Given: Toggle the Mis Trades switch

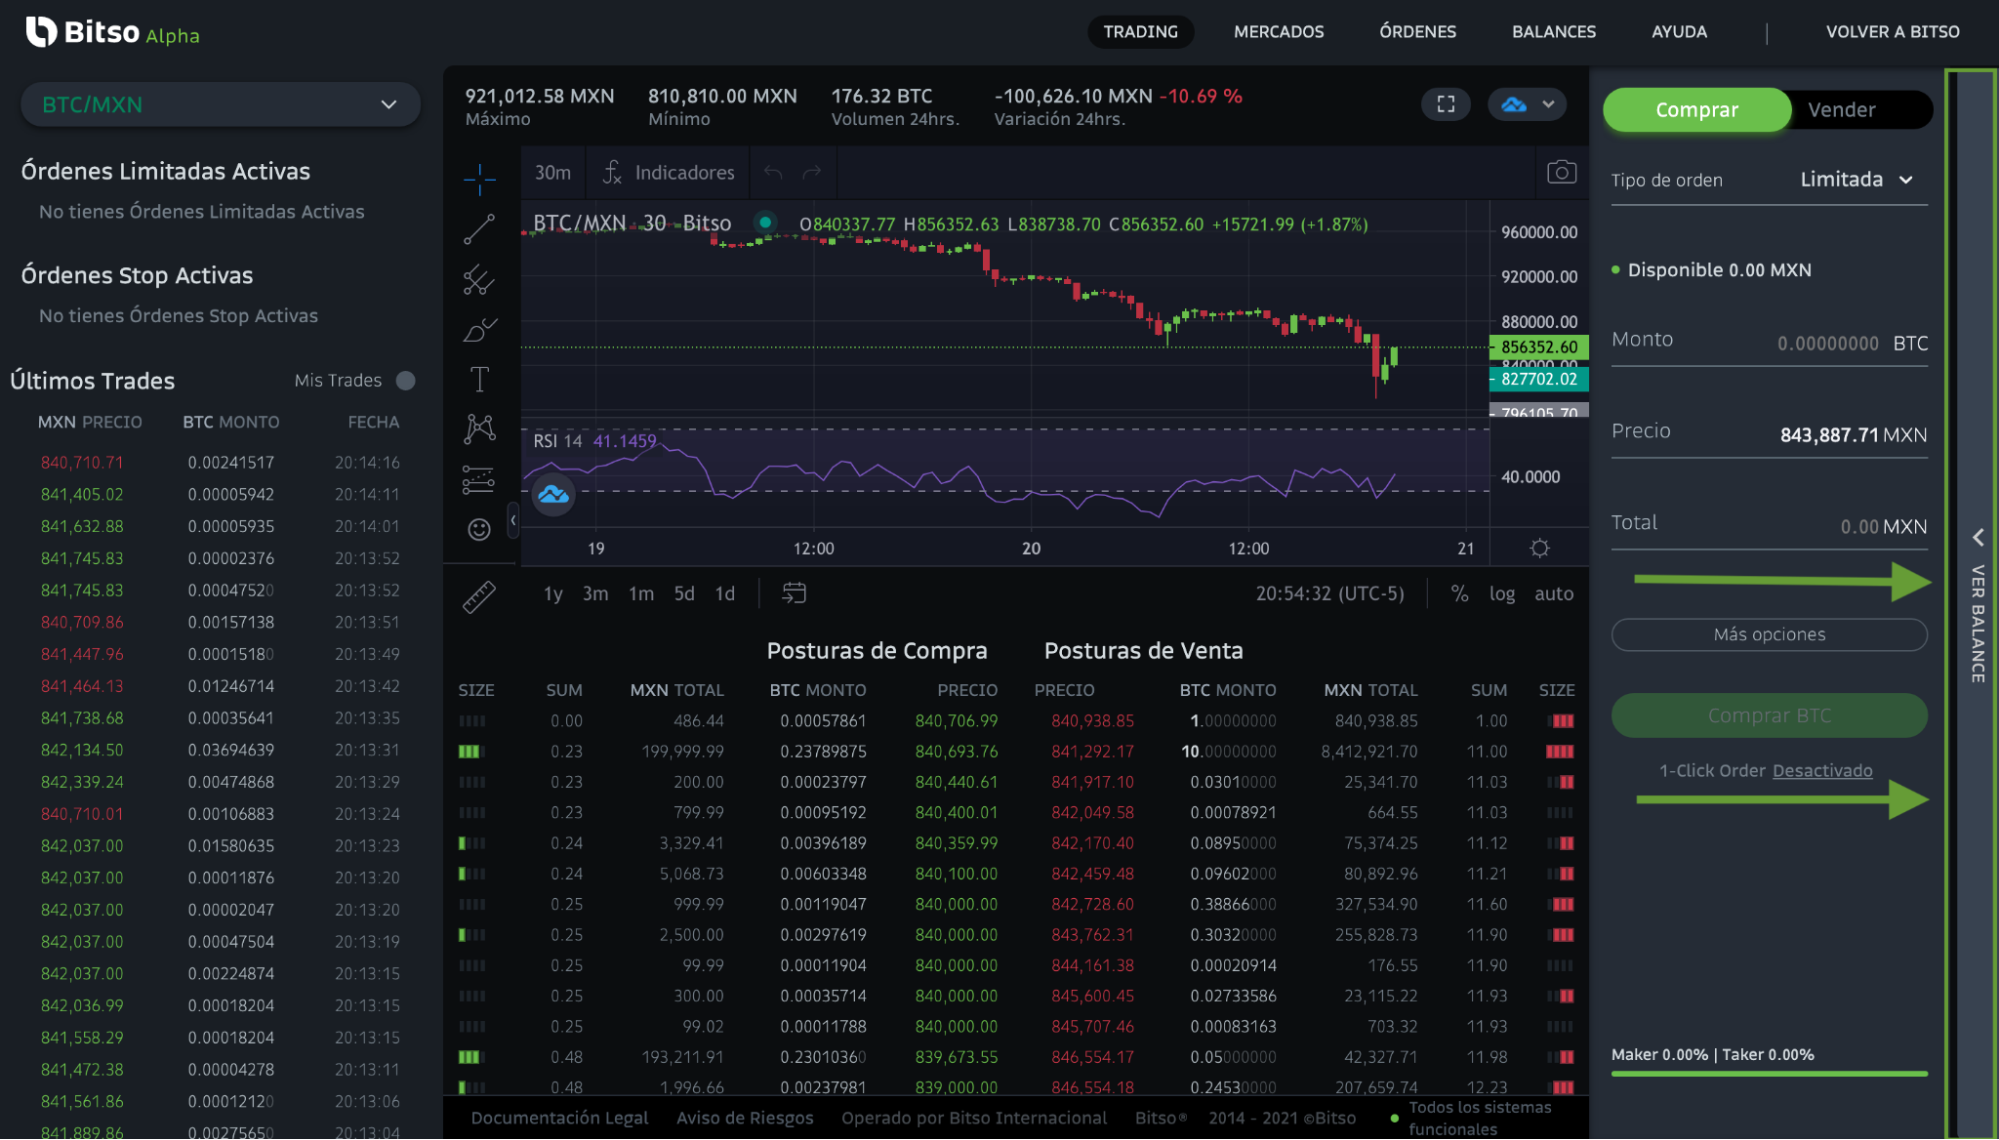Looking at the screenshot, I should tap(405, 380).
